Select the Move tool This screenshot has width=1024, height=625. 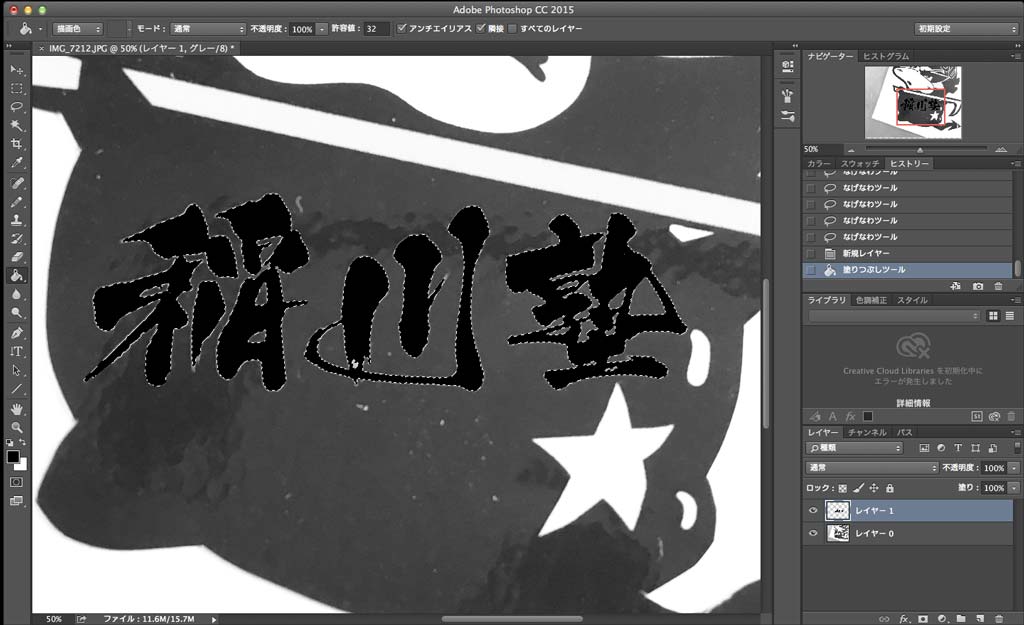coord(16,69)
